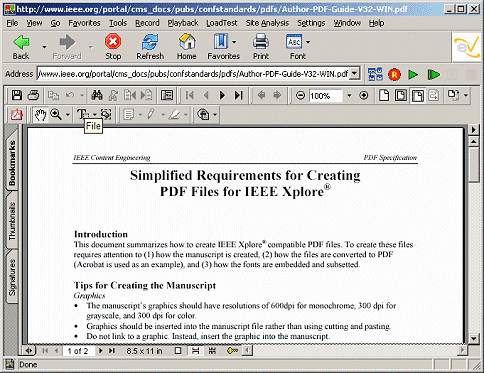Click the vertical scrollbar down arrow
Image resolution: width=484 pixels, height=373 pixels.
pyautogui.click(x=474, y=339)
